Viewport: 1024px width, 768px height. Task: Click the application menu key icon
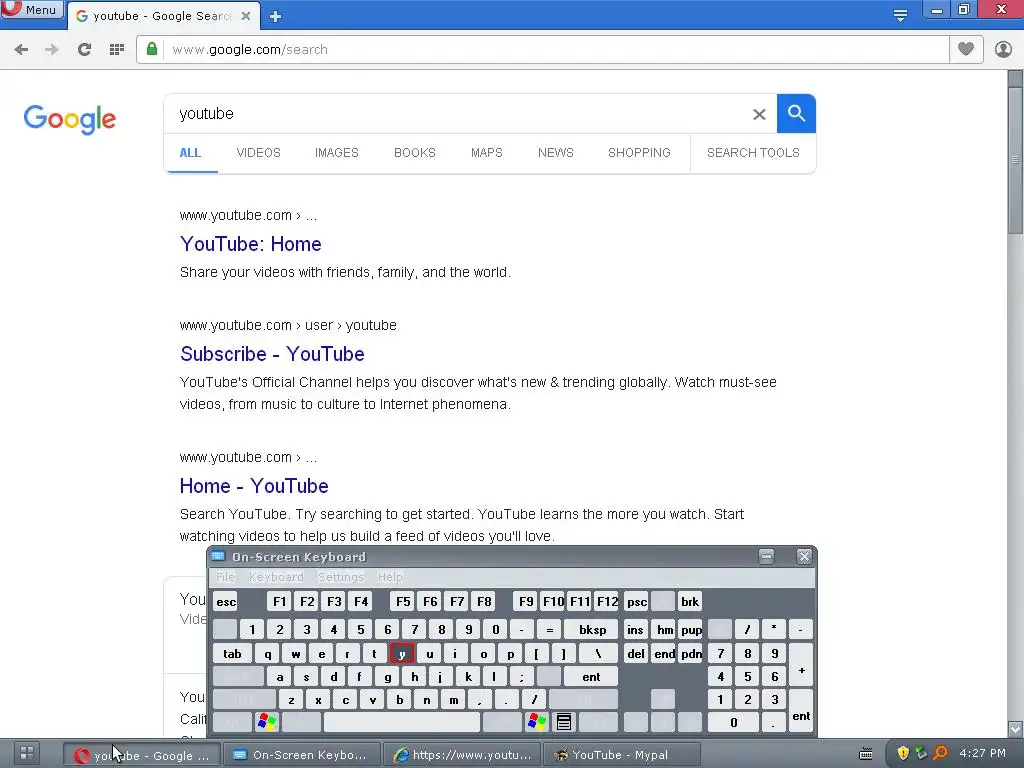tap(564, 722)
